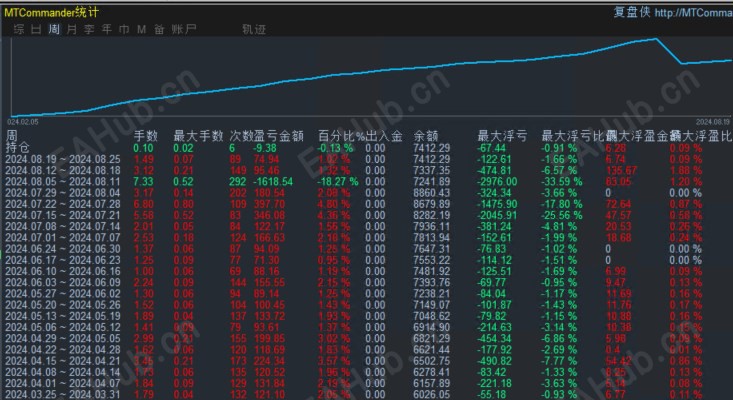Click the -2976.00 max floating loss
Screen dimensions: 733x400
coord(497,182)
